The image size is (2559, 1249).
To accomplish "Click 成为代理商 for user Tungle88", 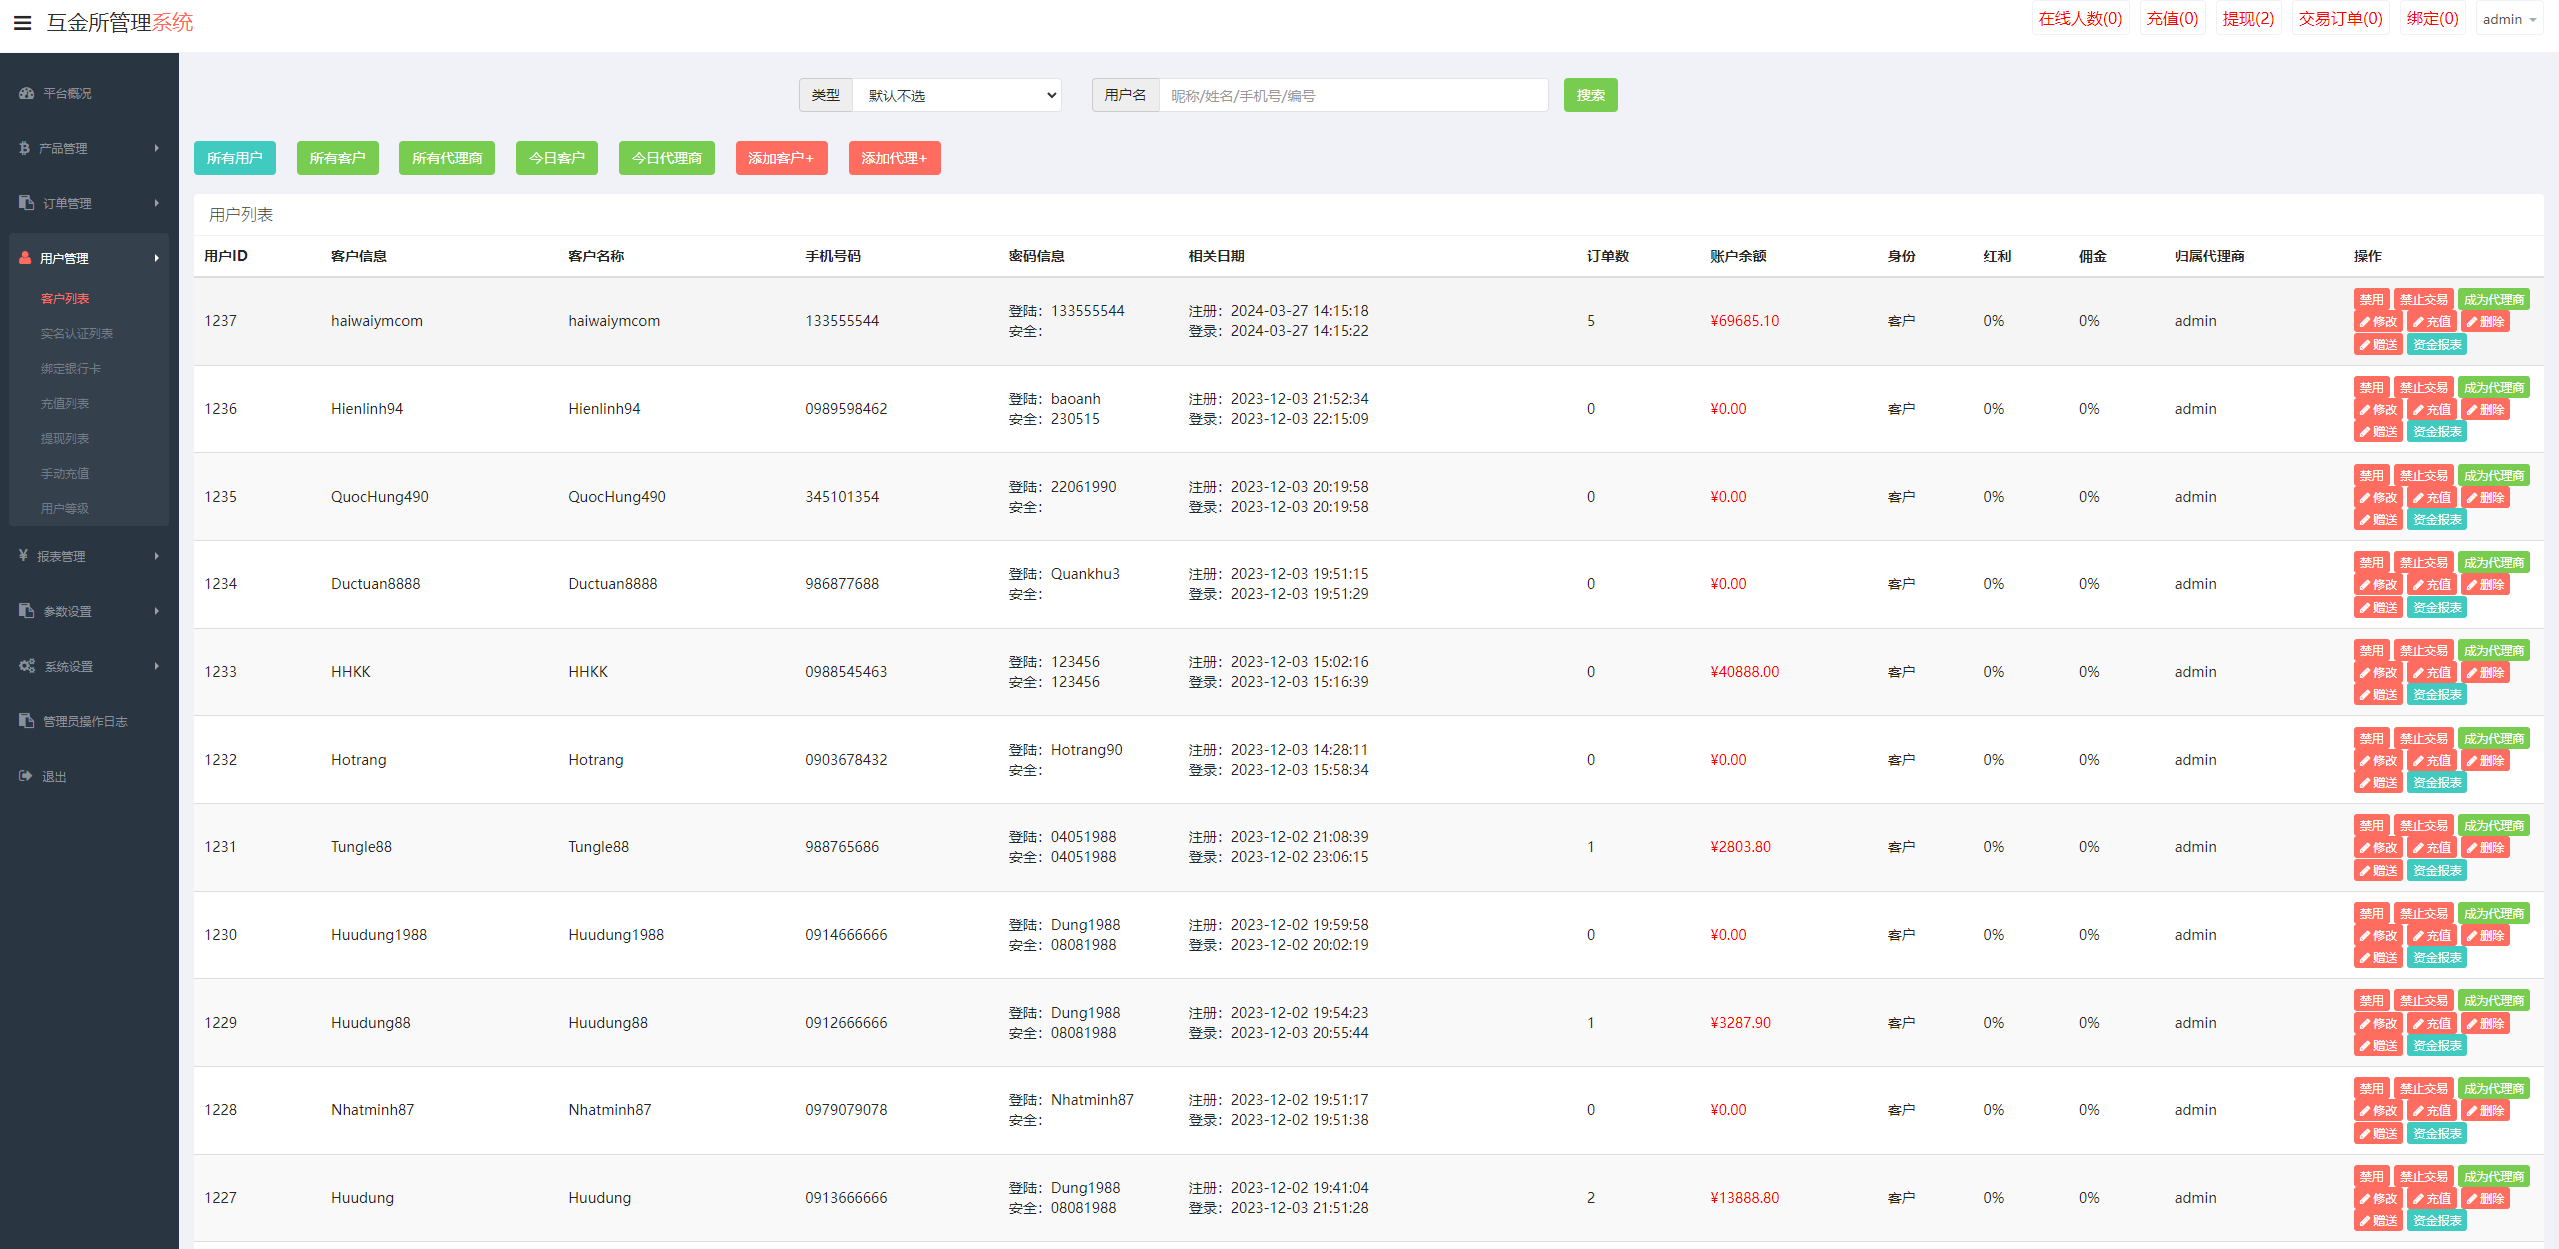I will coord(2493,826).
